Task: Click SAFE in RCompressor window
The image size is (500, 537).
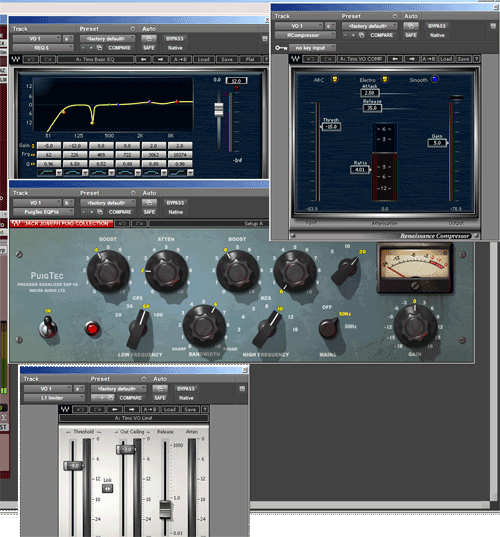Action: point(411,35)
